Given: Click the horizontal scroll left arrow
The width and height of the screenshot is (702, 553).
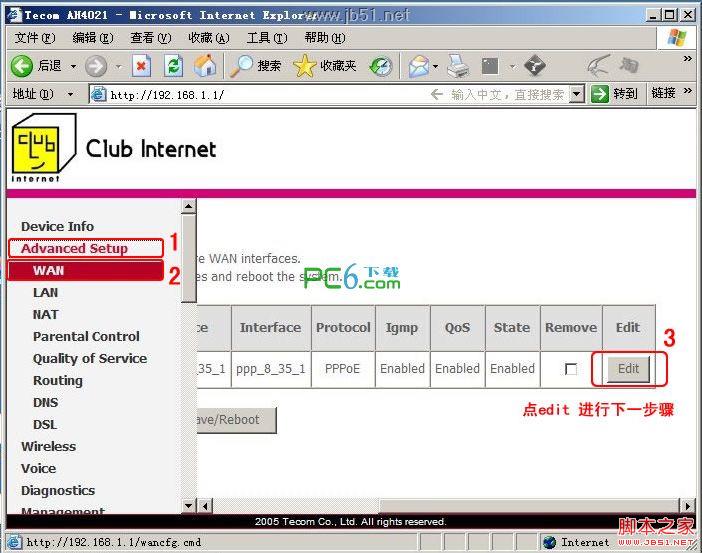Looking at the screenshot, I should coord(205,506).
